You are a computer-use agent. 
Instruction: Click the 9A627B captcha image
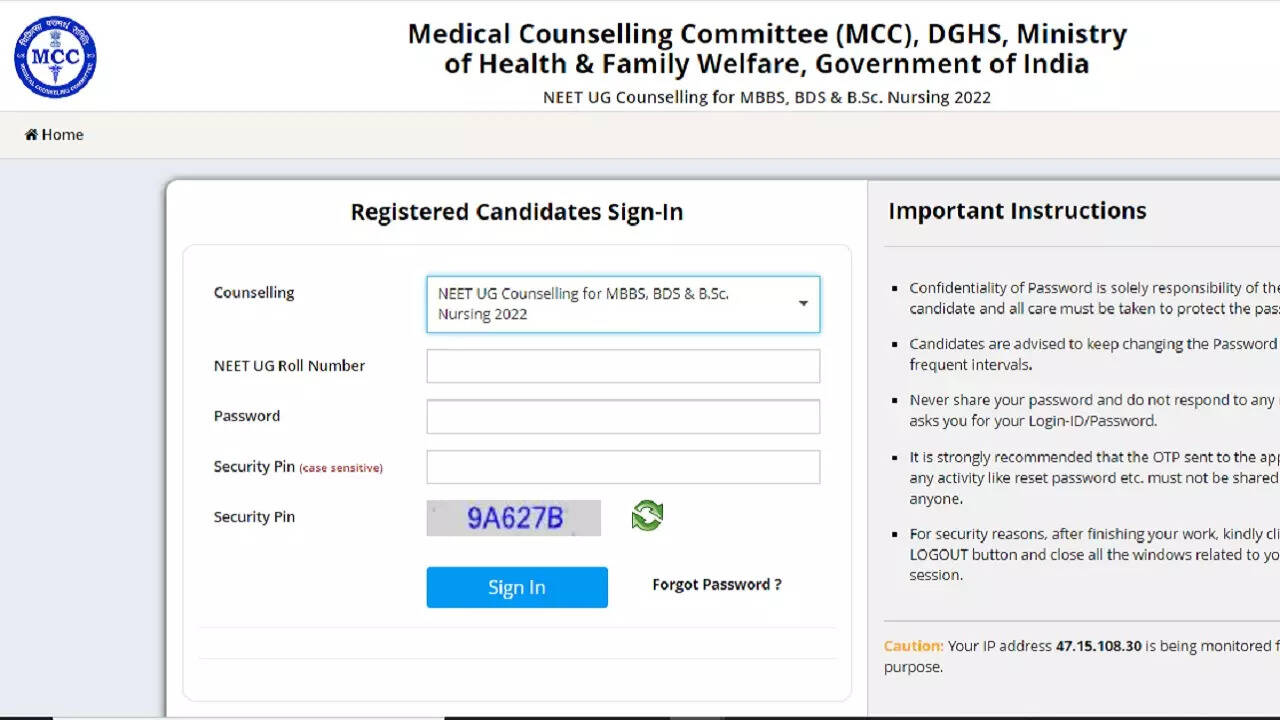click(514, 518)
